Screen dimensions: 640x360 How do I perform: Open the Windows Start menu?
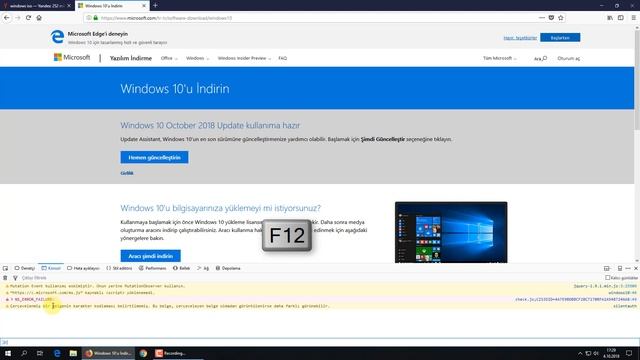pyautogui.click(x=8, y=353)
